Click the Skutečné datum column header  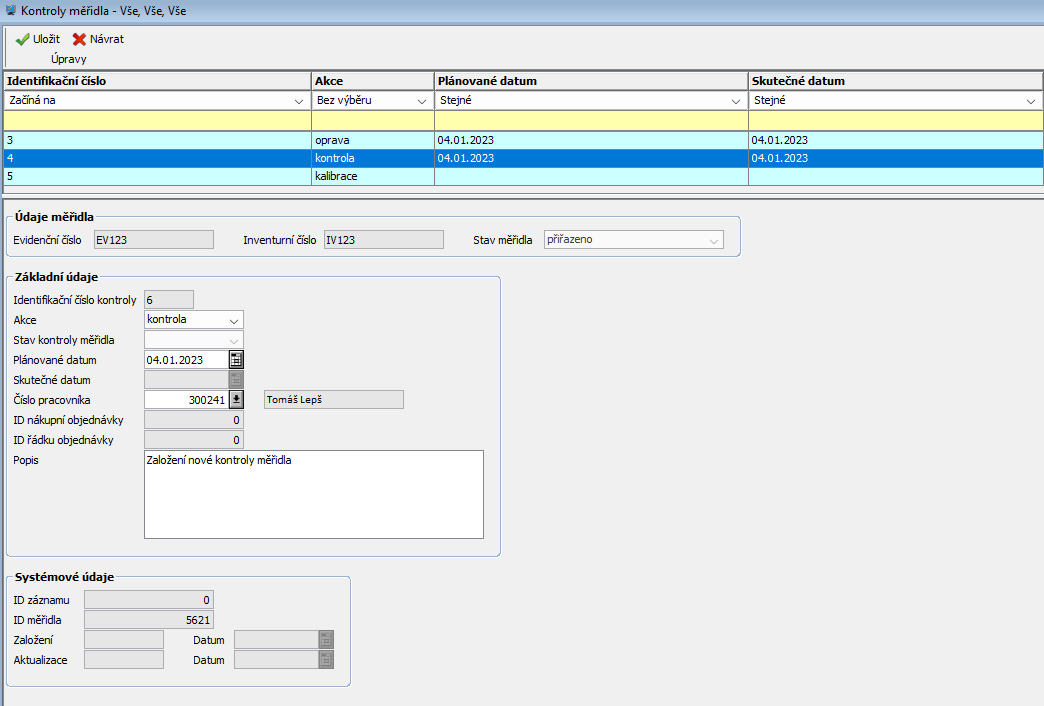[895, 80]
